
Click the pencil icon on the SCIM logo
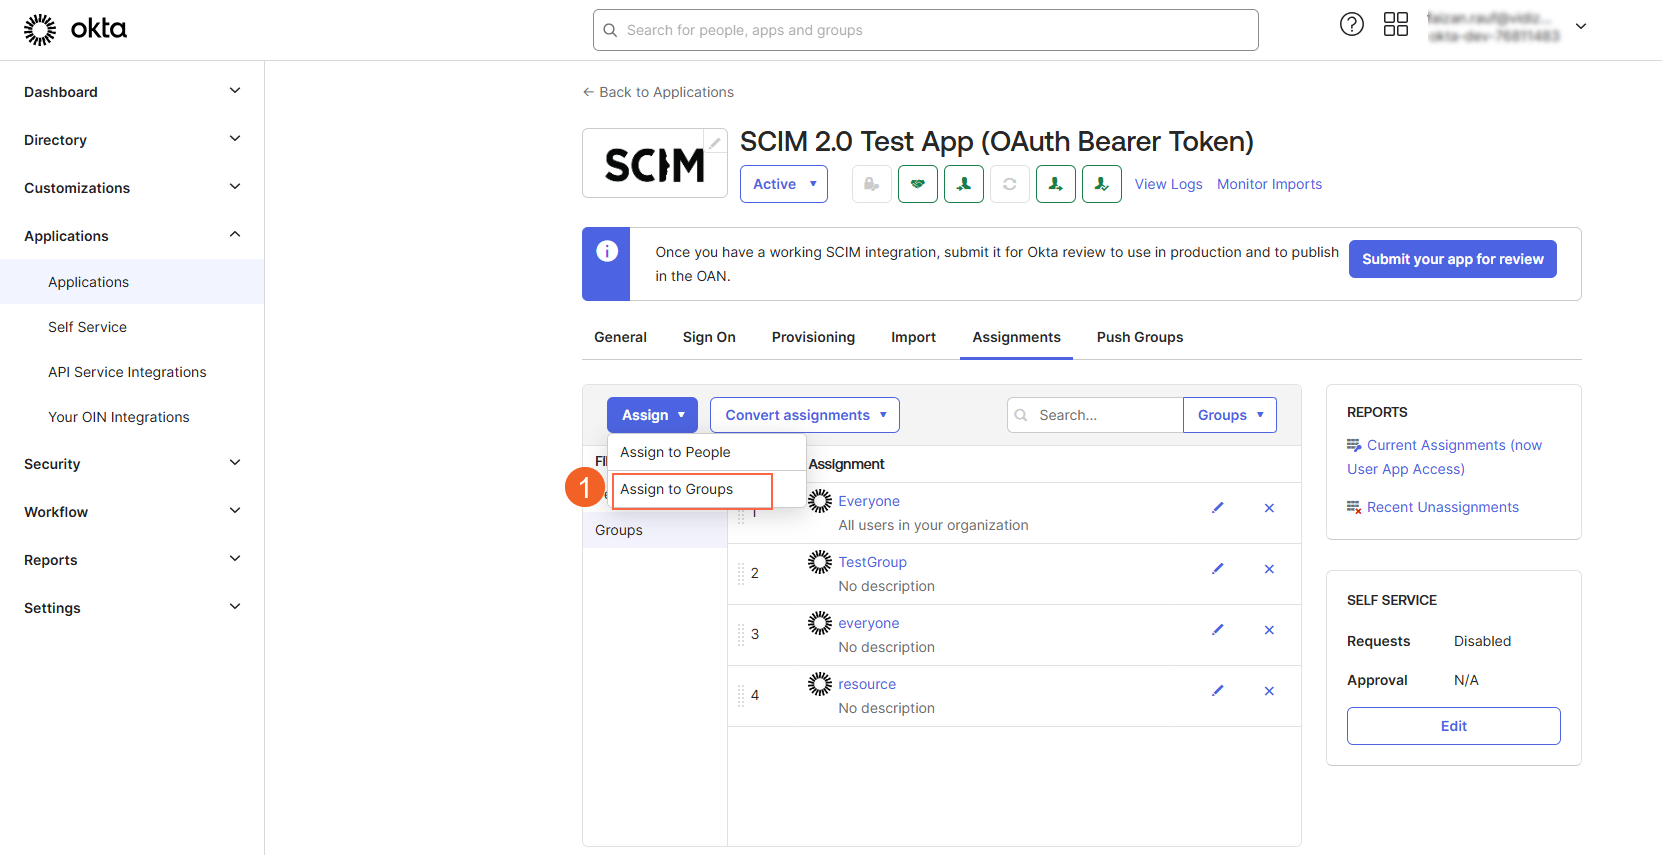[x=714, y=143]
